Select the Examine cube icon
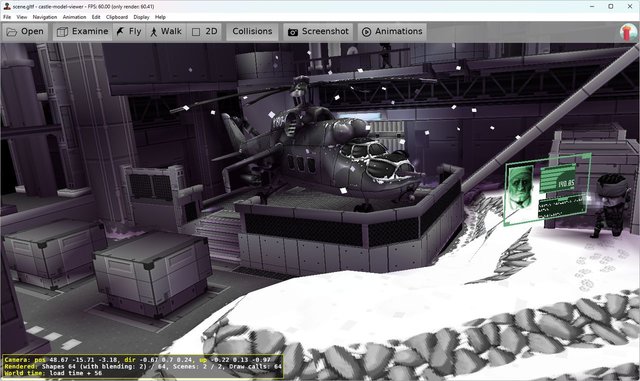 62,32
